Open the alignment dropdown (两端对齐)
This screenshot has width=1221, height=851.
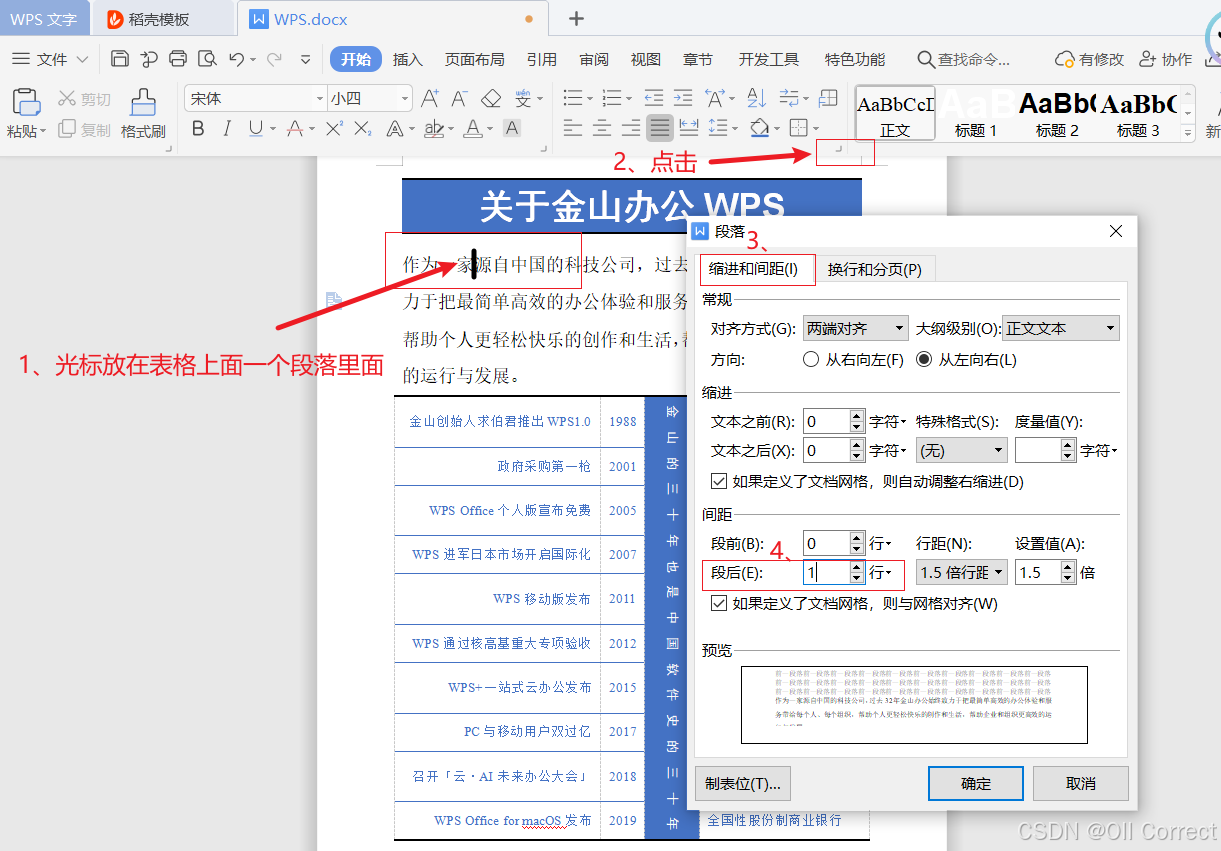click(856, 328)
